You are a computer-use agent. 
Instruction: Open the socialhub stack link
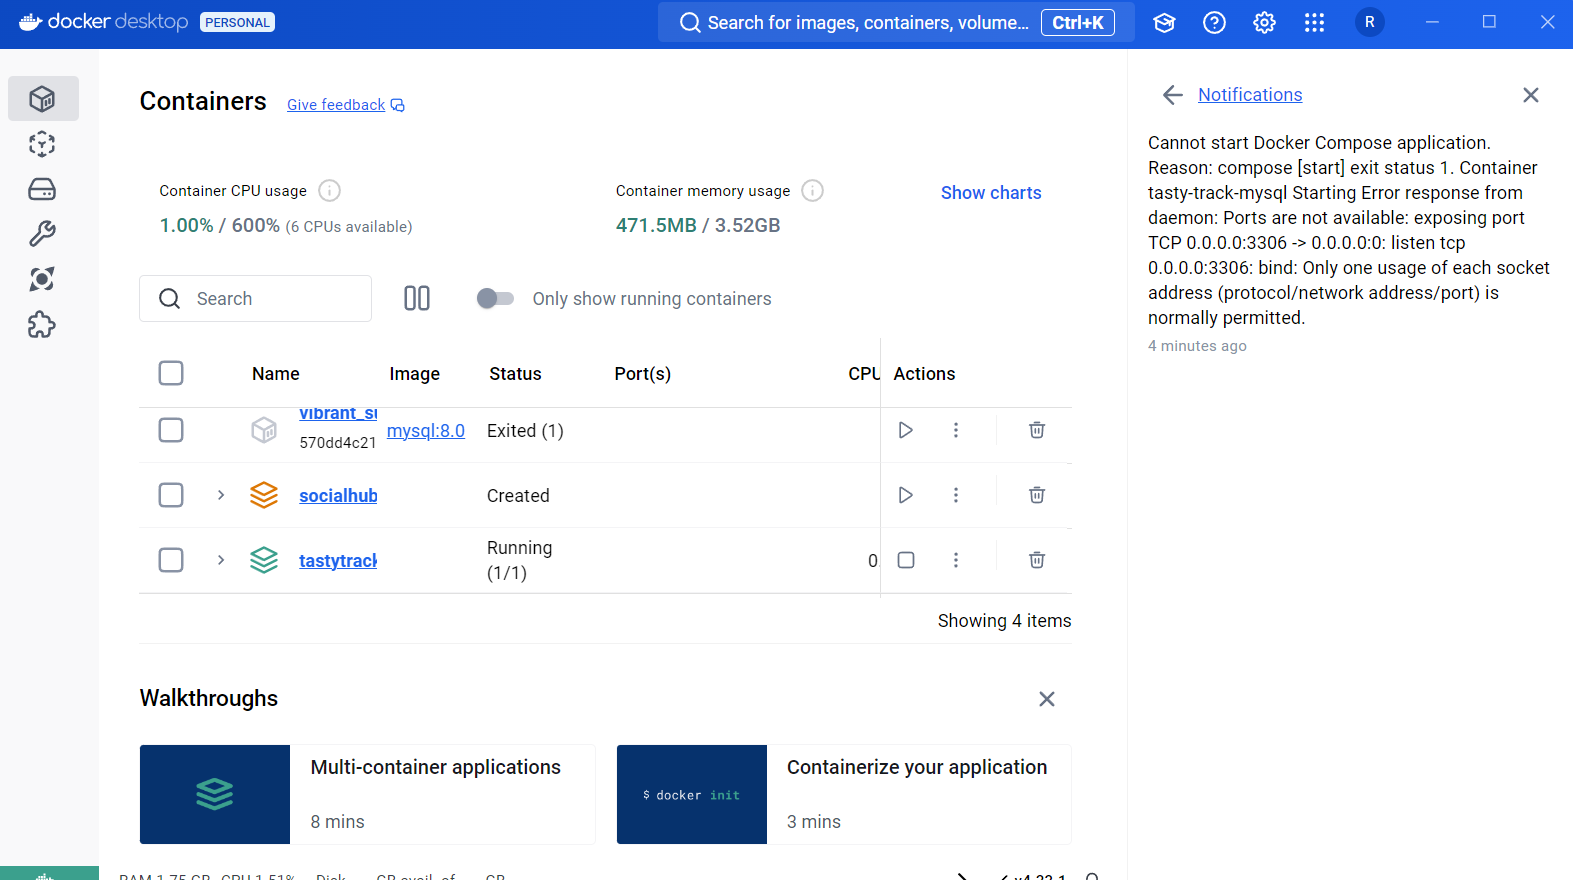pos(338,496)
